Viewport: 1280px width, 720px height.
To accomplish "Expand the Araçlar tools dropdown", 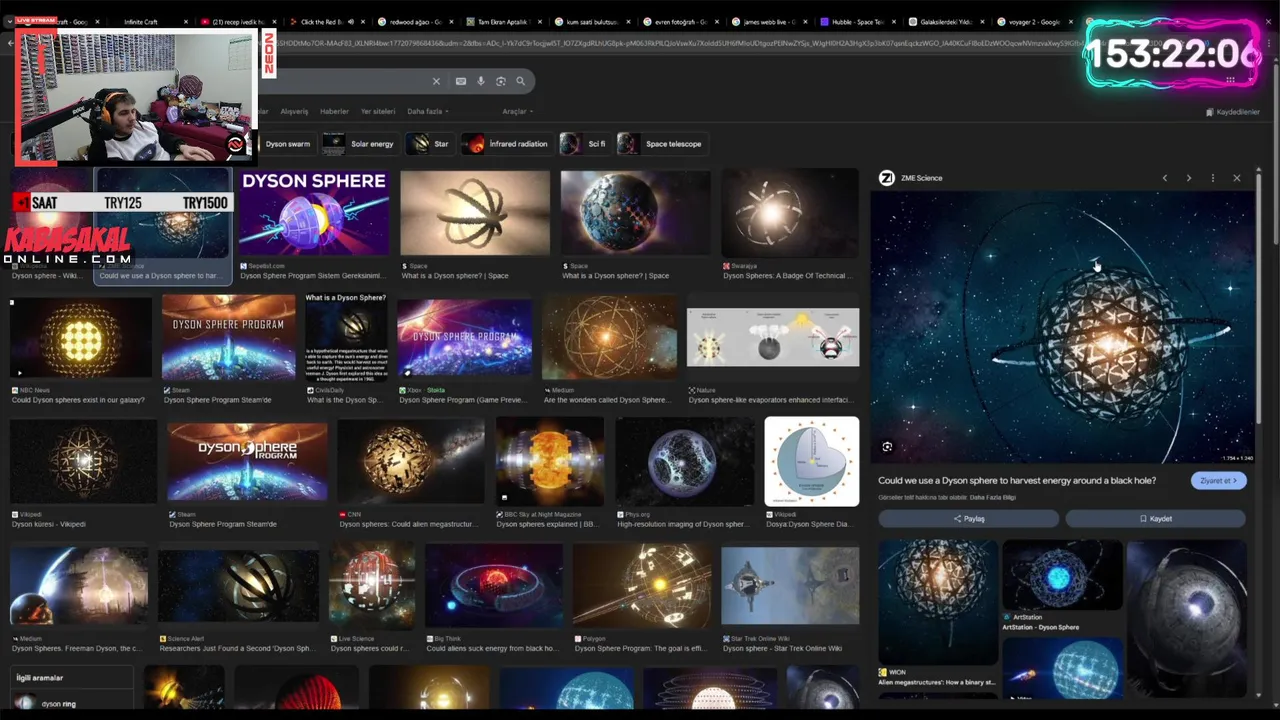I will point(517,111).
